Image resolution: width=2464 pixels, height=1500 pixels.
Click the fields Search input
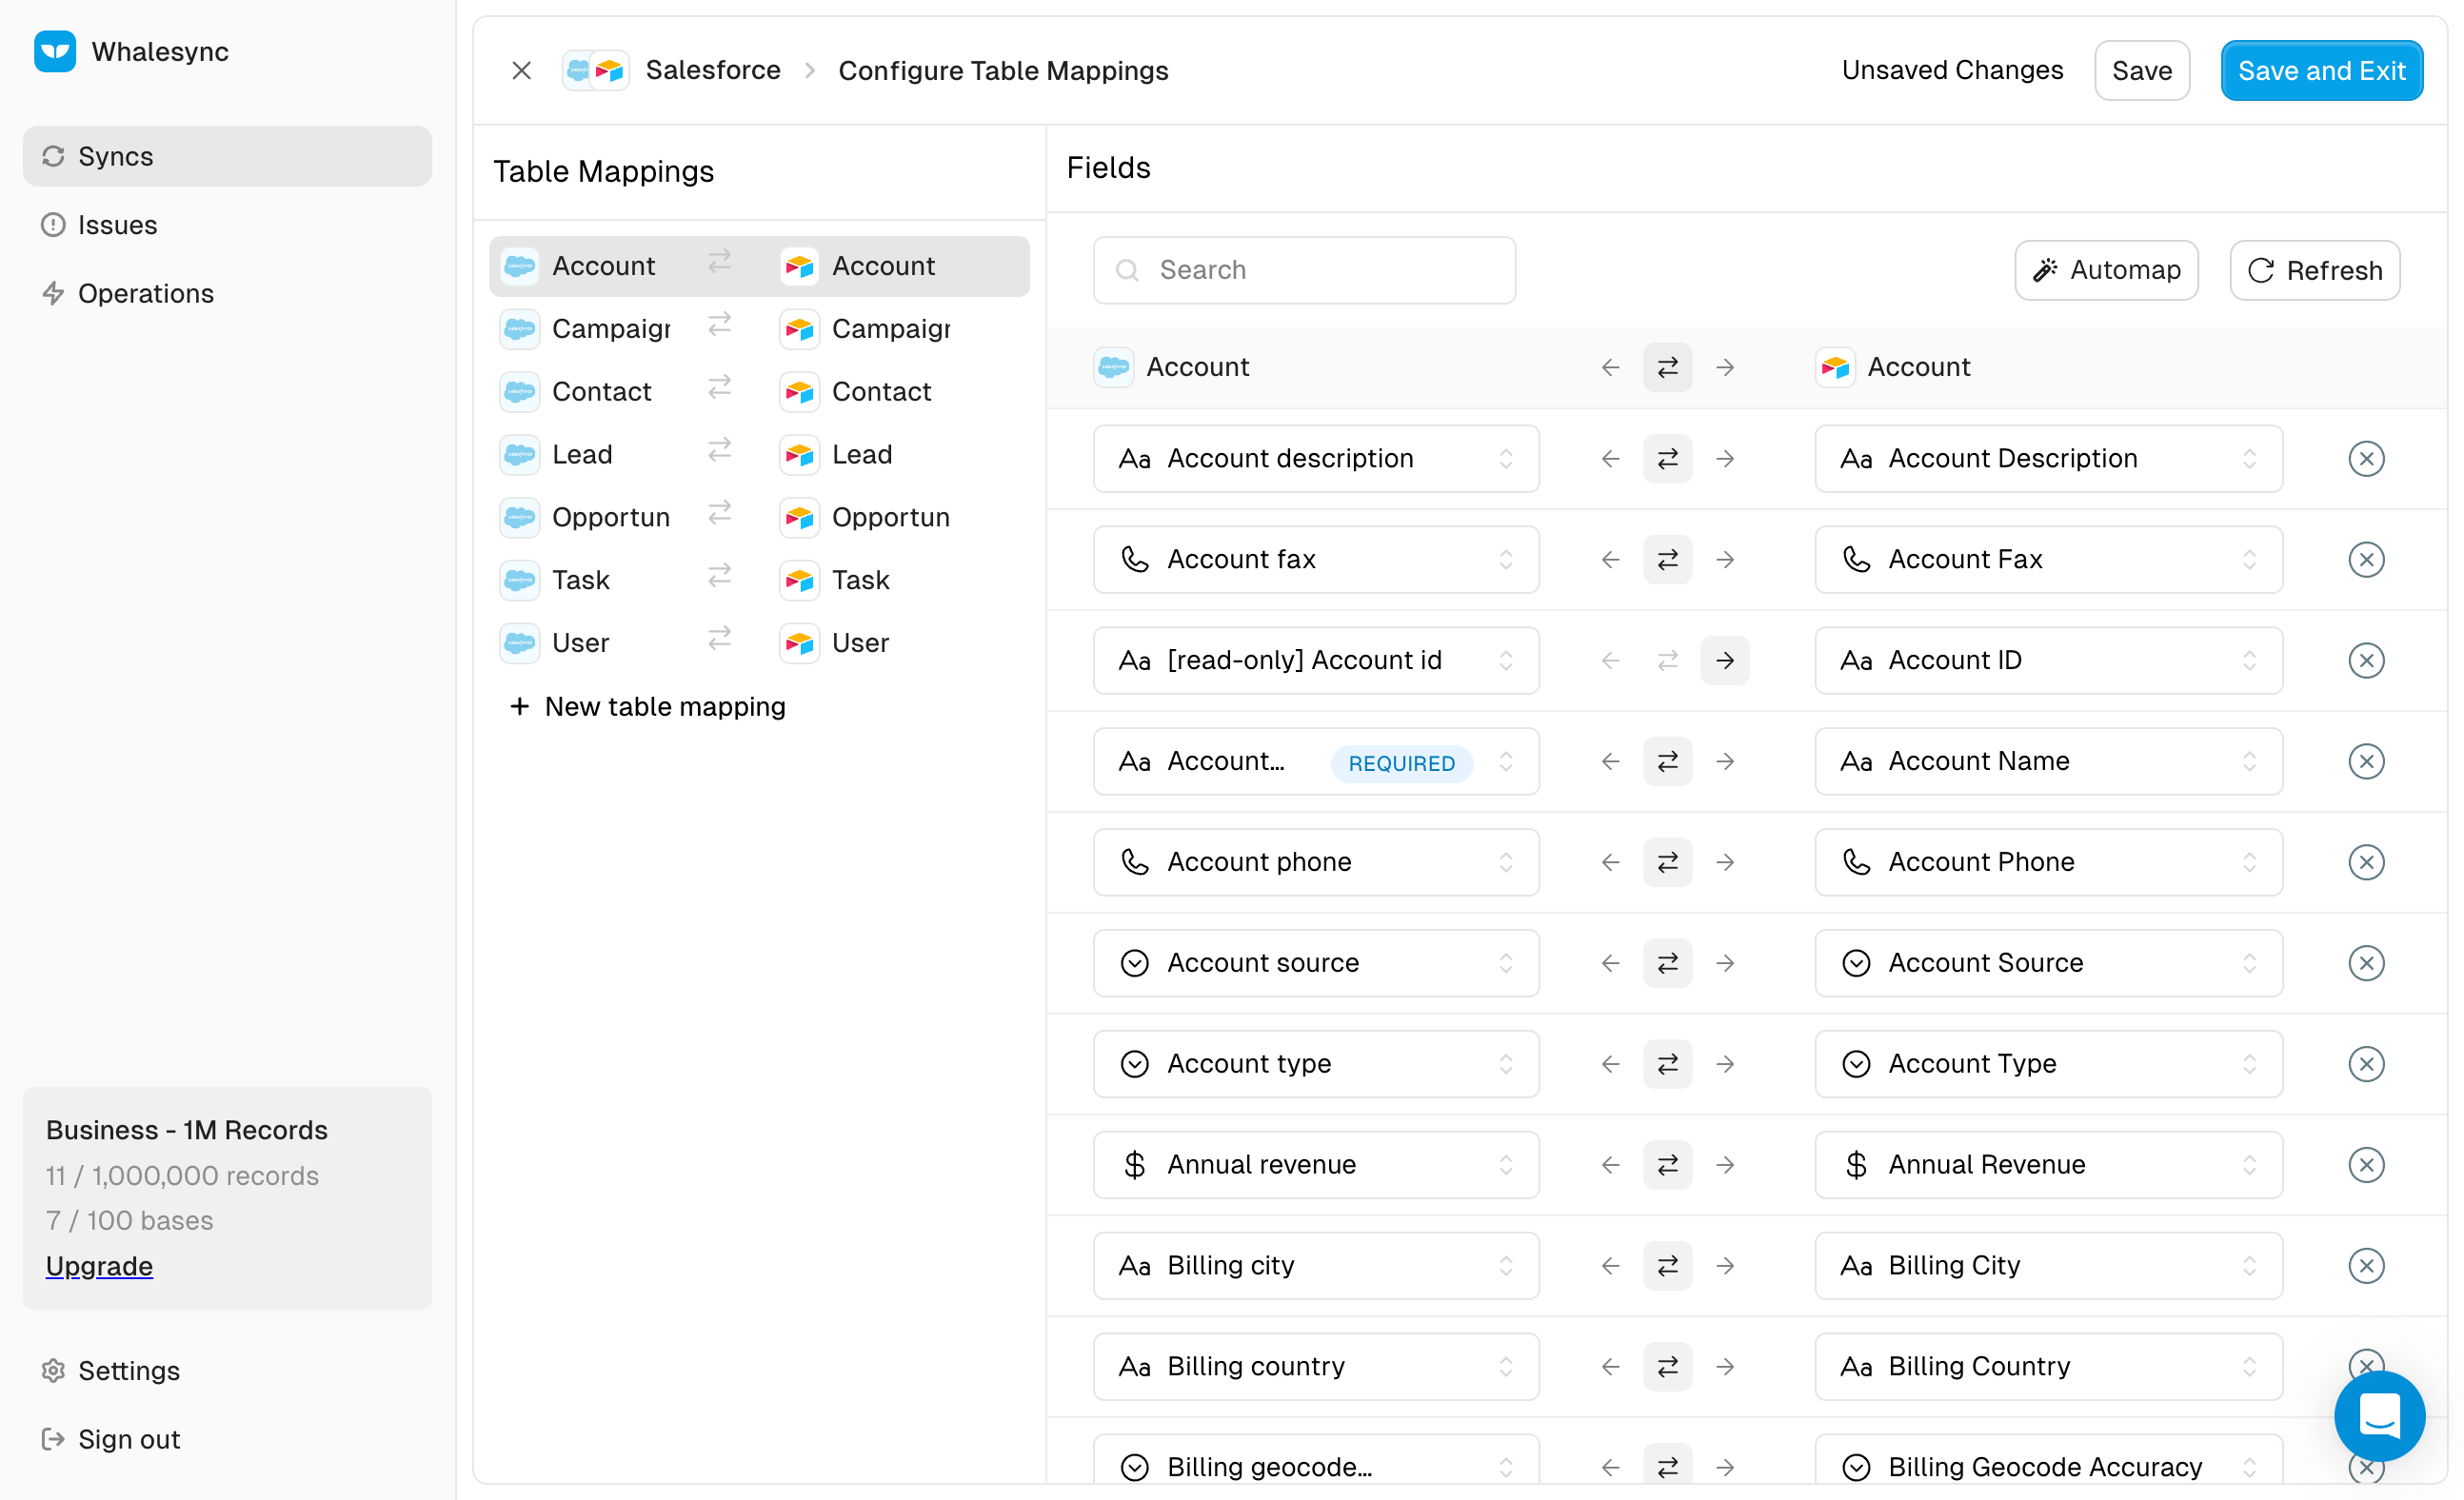[1303, 270]
